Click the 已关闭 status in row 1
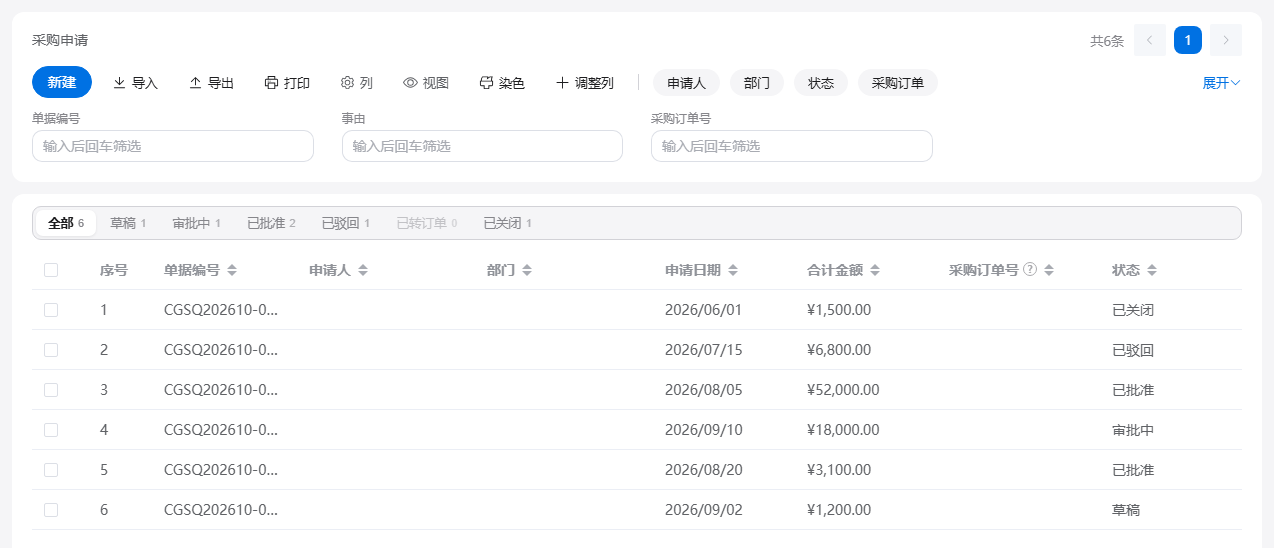1274x548 pixels. click(1133, 310)
